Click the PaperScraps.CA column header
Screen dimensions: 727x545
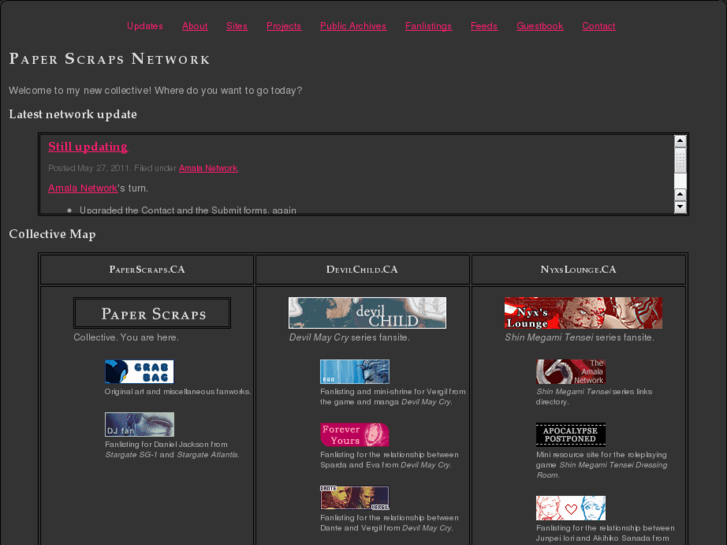pos(147,269)
